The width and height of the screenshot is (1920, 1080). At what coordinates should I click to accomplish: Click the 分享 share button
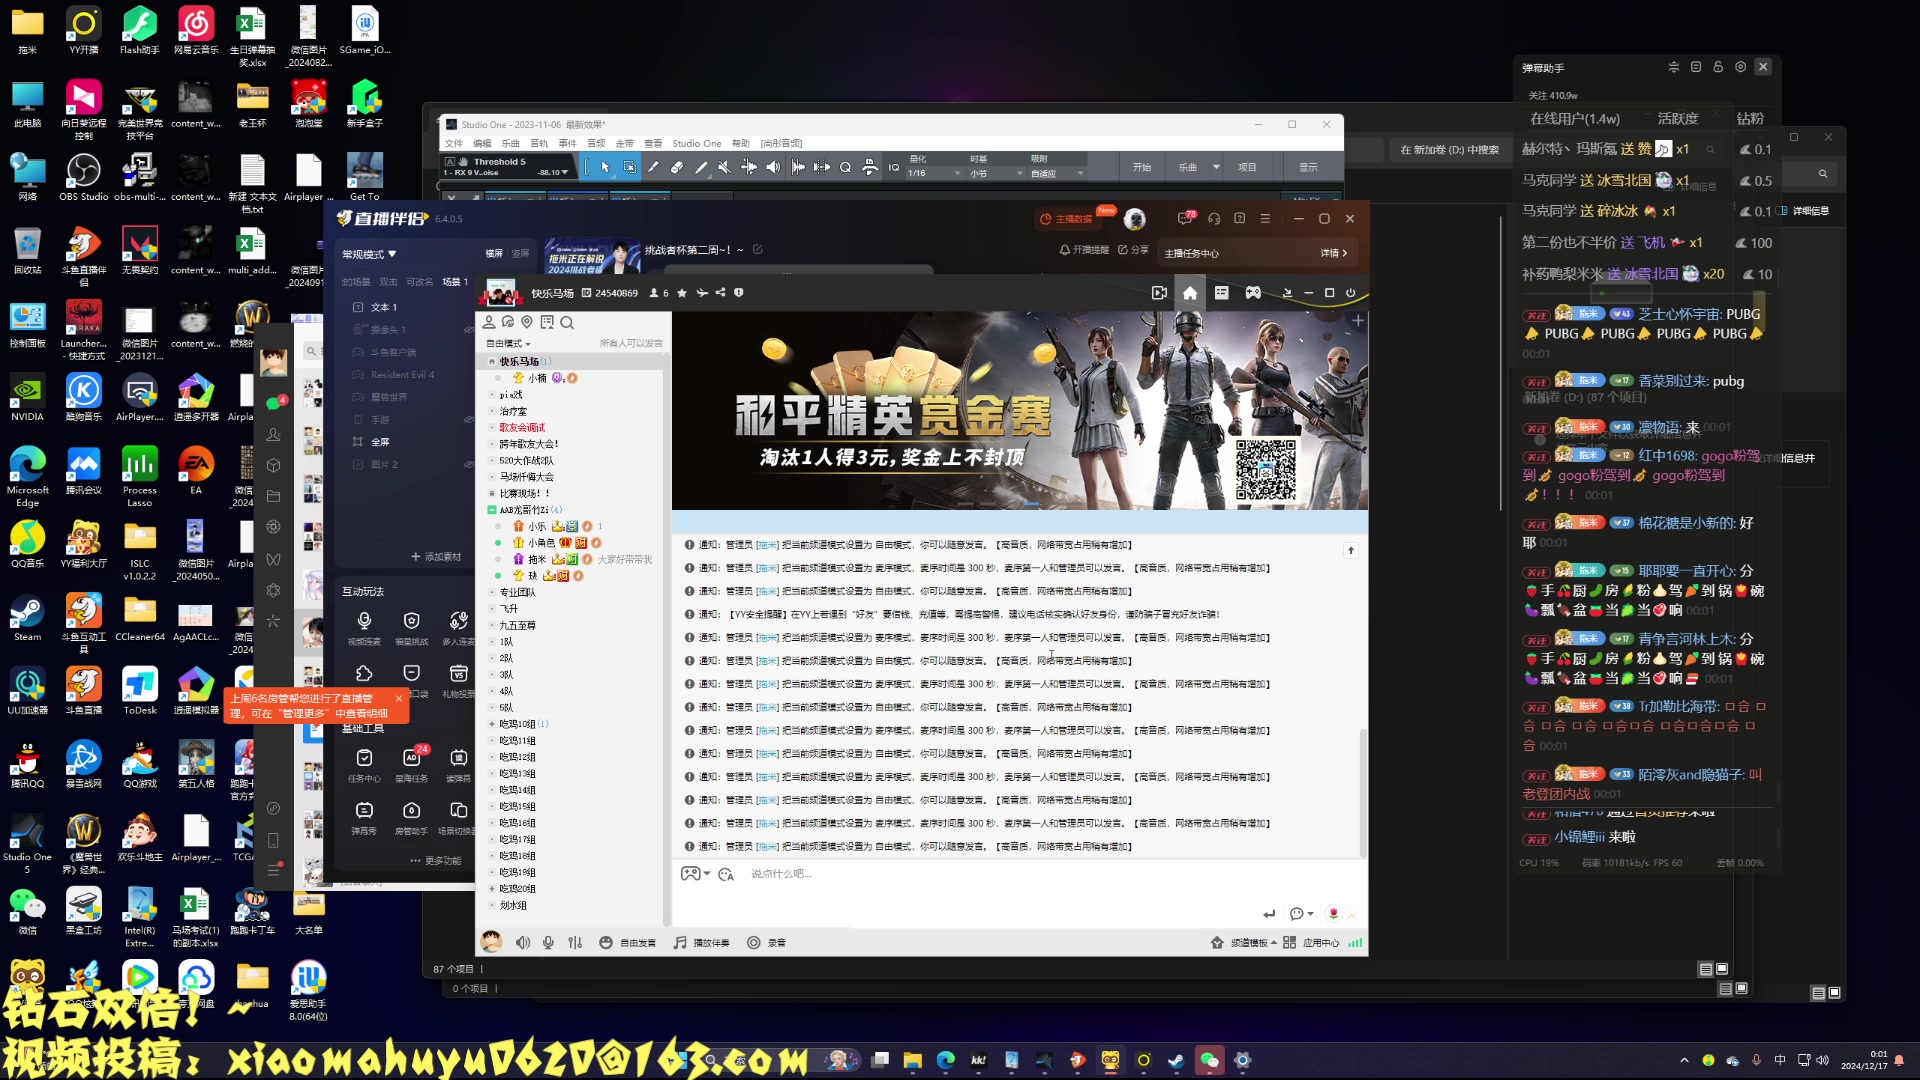tap(1133, 250)
